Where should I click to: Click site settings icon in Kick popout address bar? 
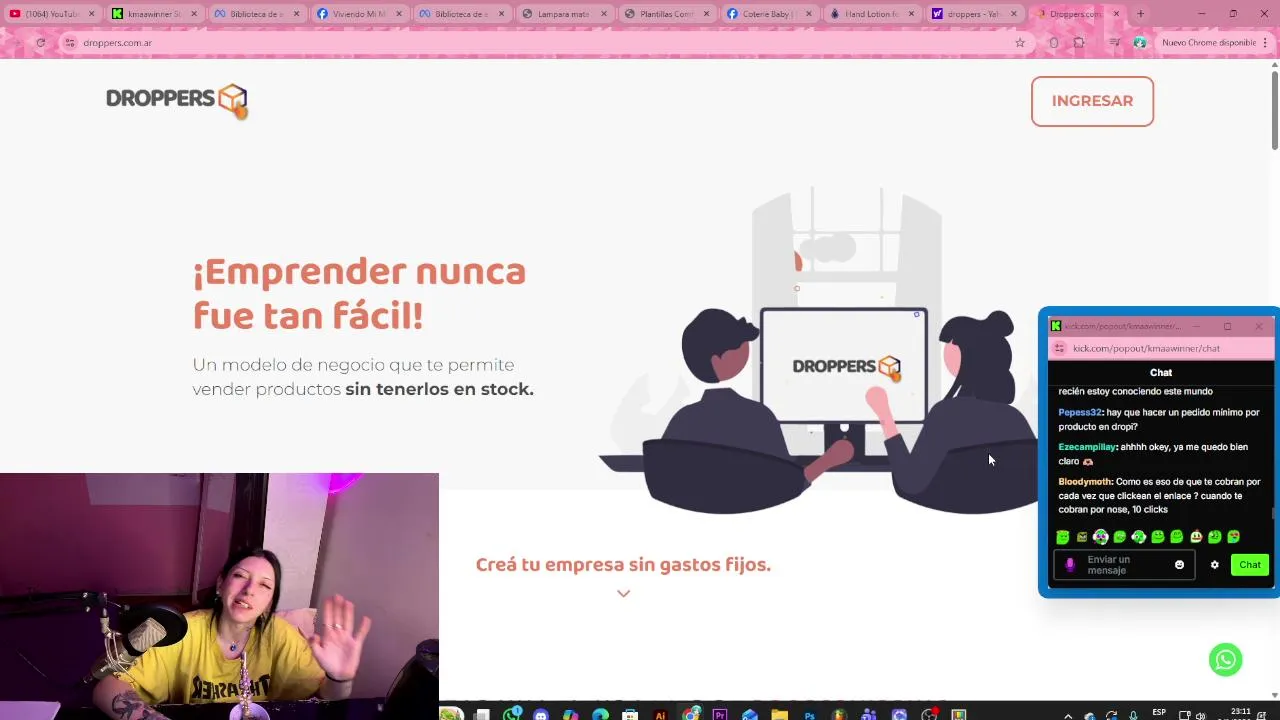1061,348
